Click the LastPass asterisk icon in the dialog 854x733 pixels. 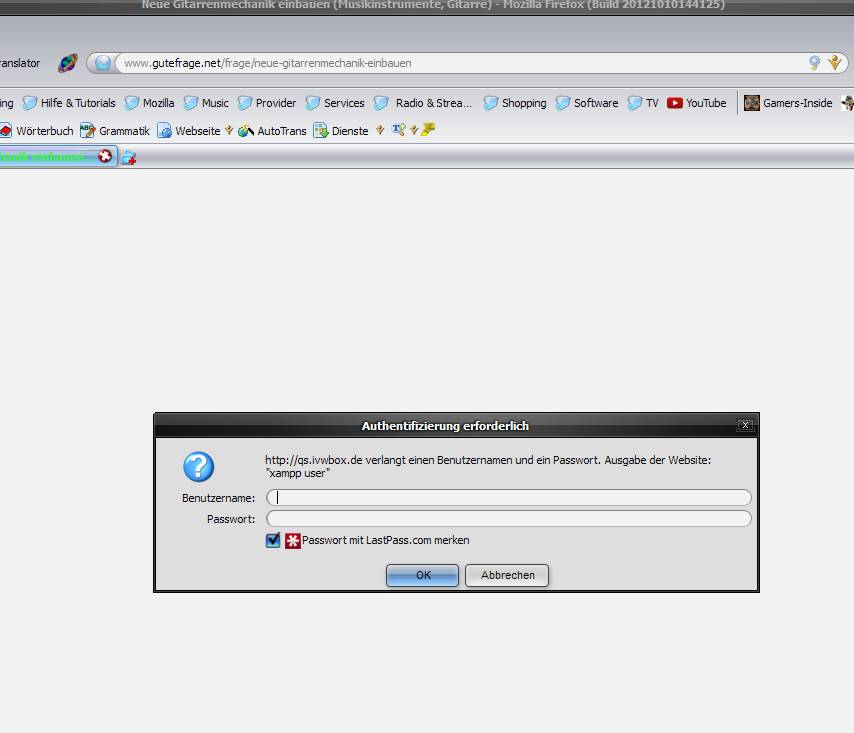(290, 540)
